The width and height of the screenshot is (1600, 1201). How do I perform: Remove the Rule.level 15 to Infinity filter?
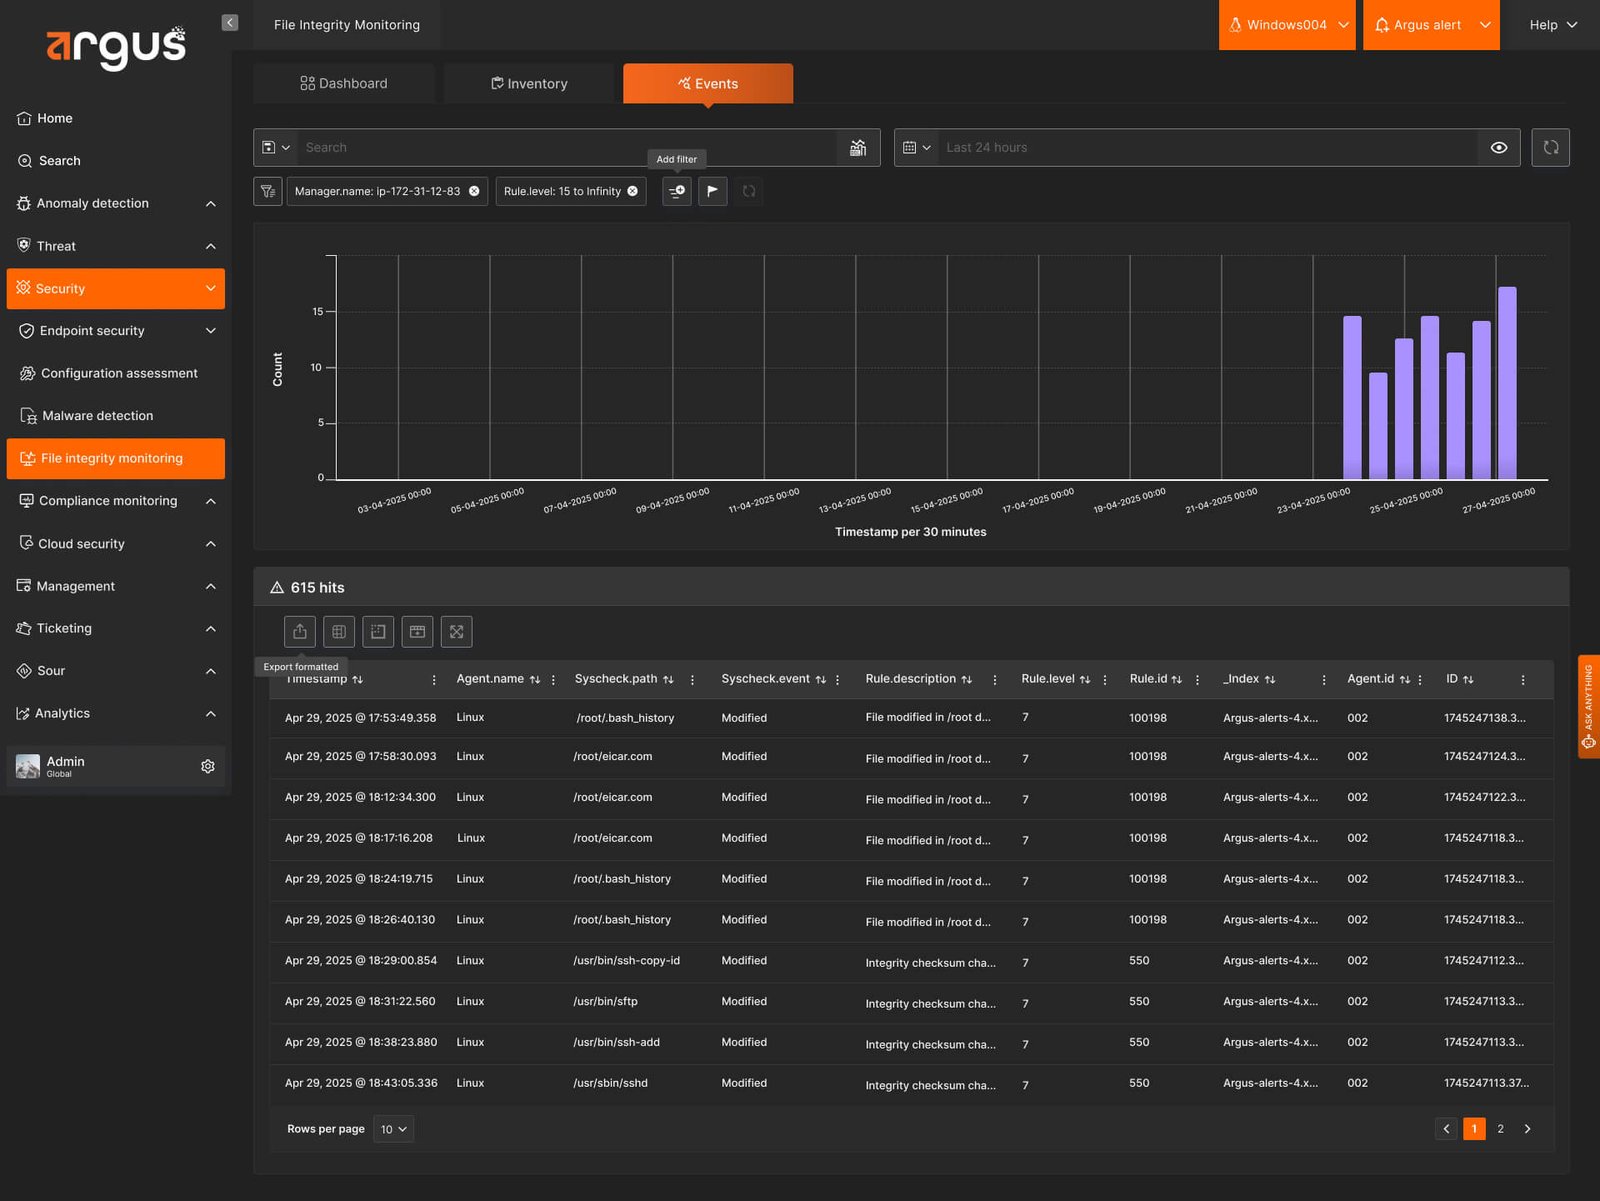click(633, 191)
